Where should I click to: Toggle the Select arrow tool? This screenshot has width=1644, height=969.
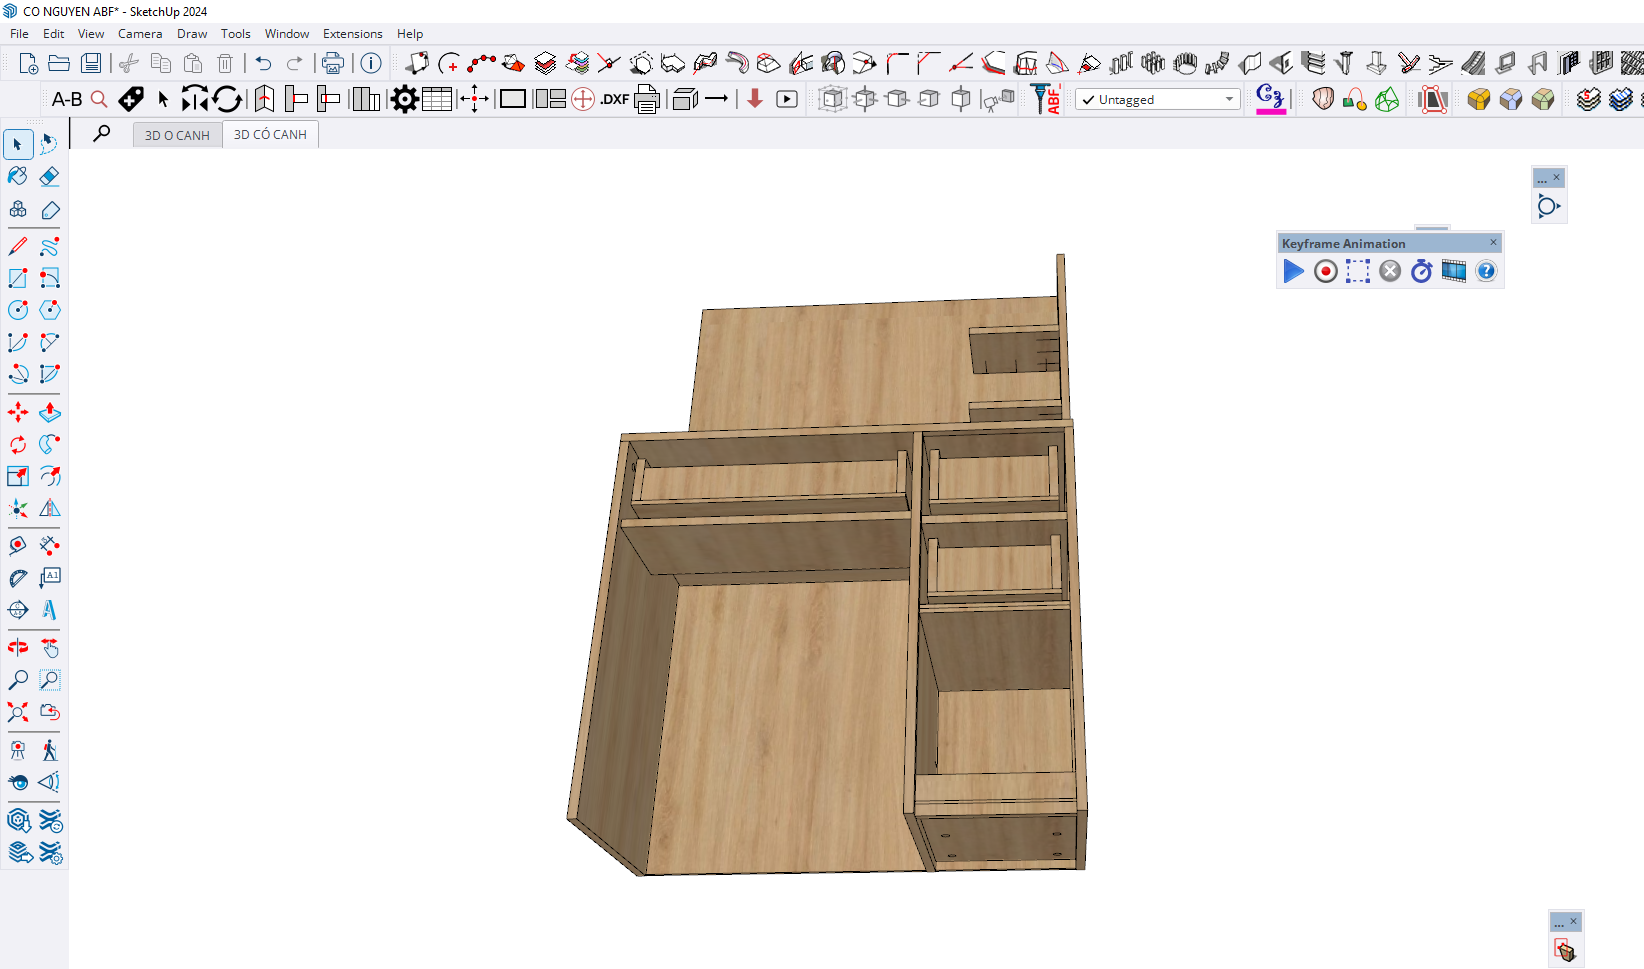pos(18,145)
